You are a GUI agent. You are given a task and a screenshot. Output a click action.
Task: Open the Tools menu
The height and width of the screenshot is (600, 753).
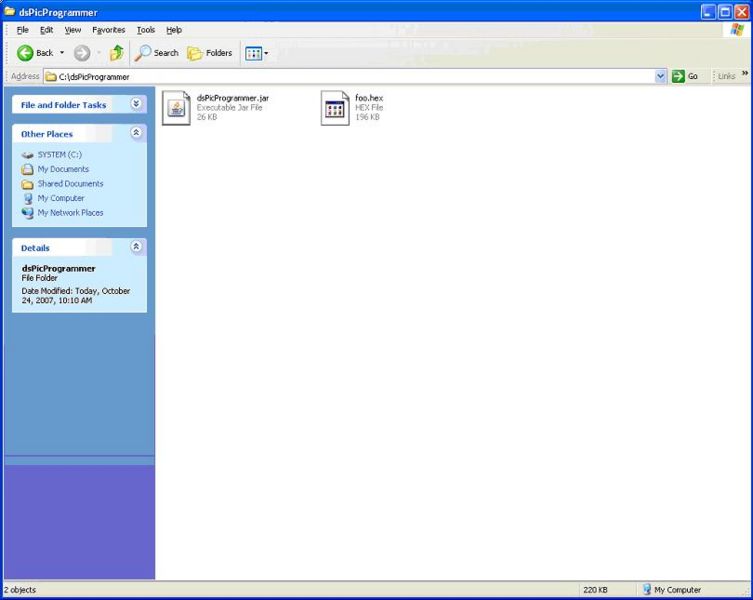coord(146,30)
